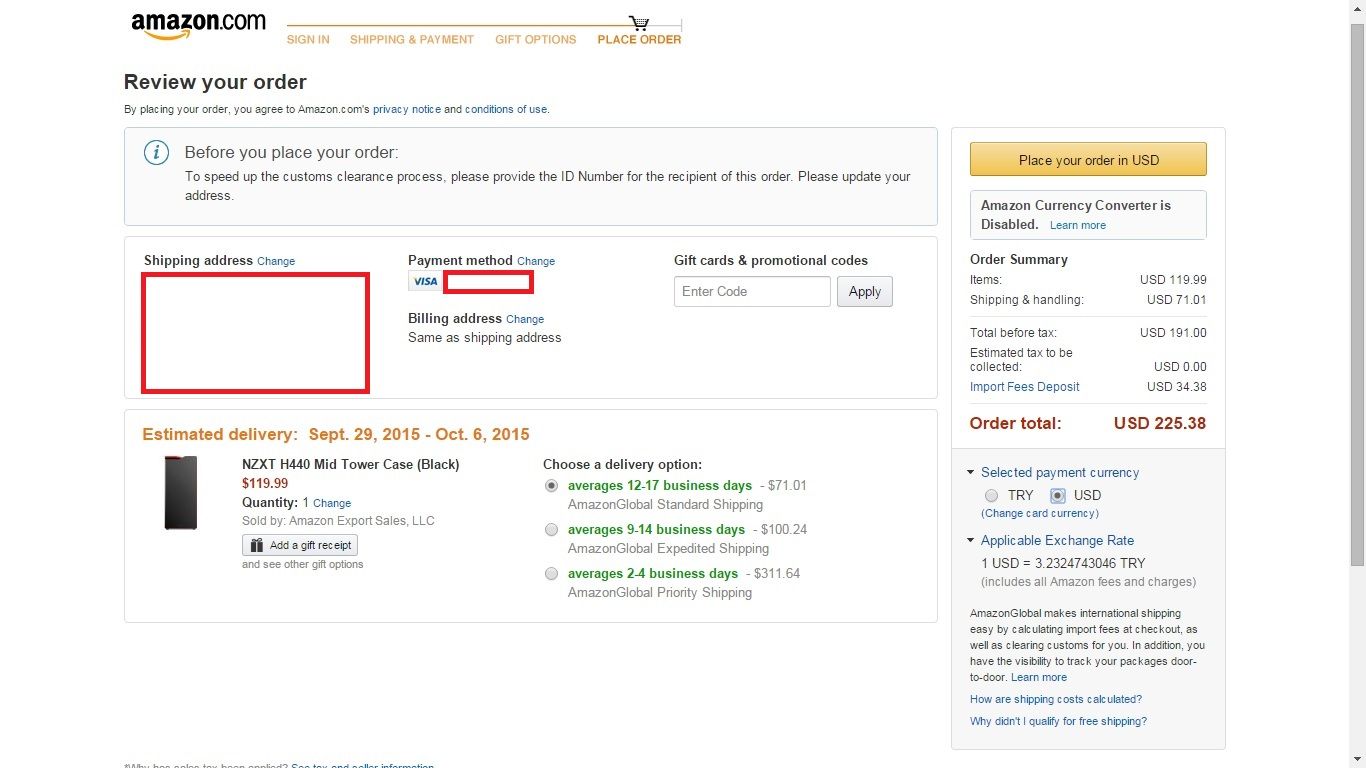Change the item quantity
Image resolution: width=1366 pixels, height=768 pixels.
(x=332, y=504)
